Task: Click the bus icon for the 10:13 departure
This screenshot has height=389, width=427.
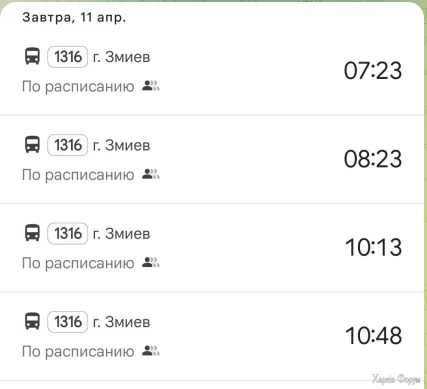Action: coord(32,233)
